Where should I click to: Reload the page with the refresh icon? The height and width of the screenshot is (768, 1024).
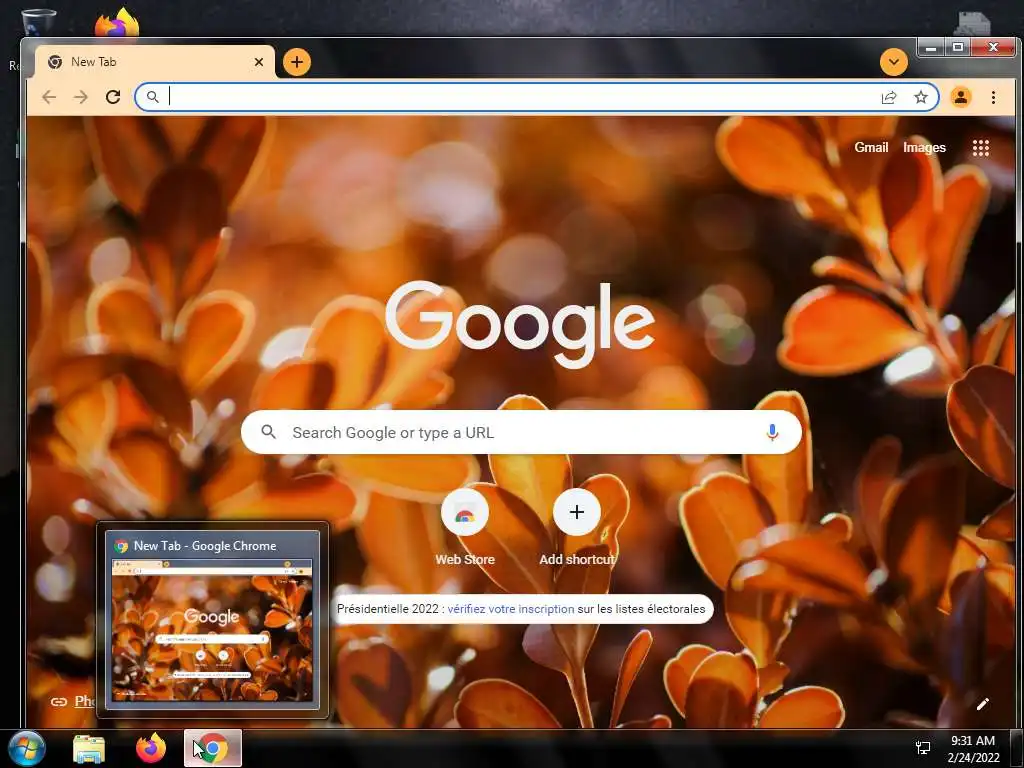(x=113, y=97)
